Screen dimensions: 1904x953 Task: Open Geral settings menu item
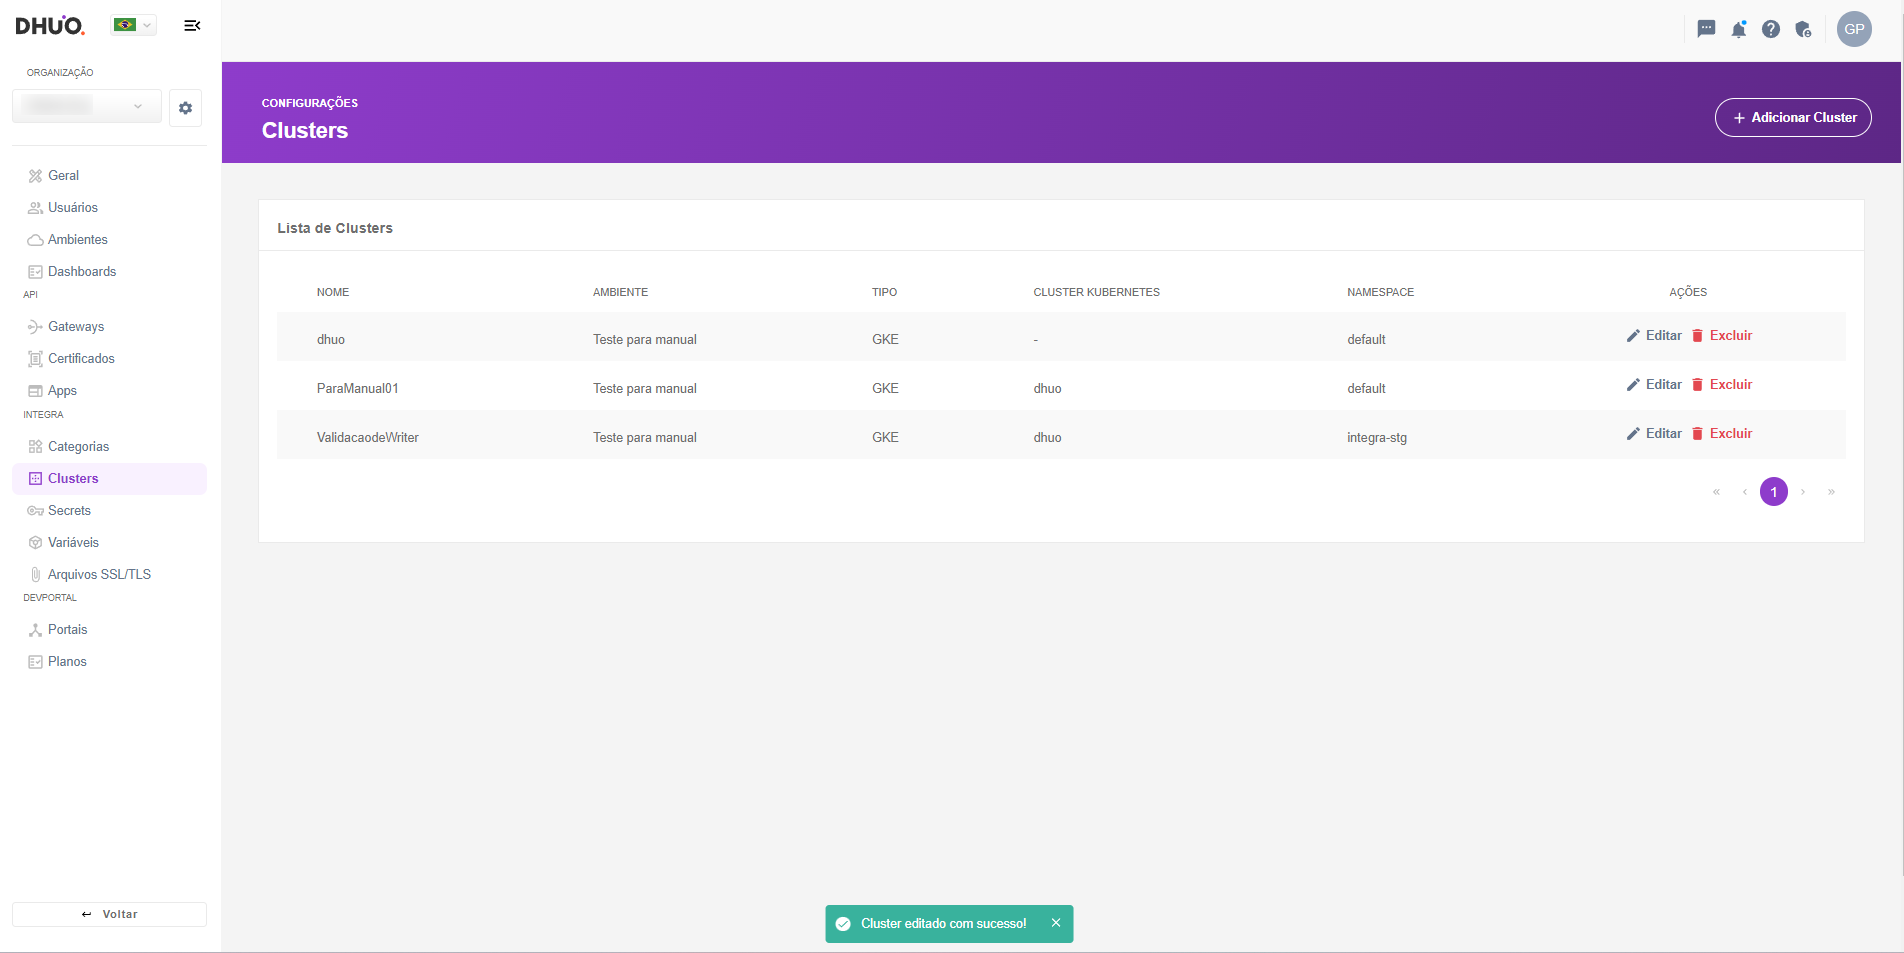point(63,175)
